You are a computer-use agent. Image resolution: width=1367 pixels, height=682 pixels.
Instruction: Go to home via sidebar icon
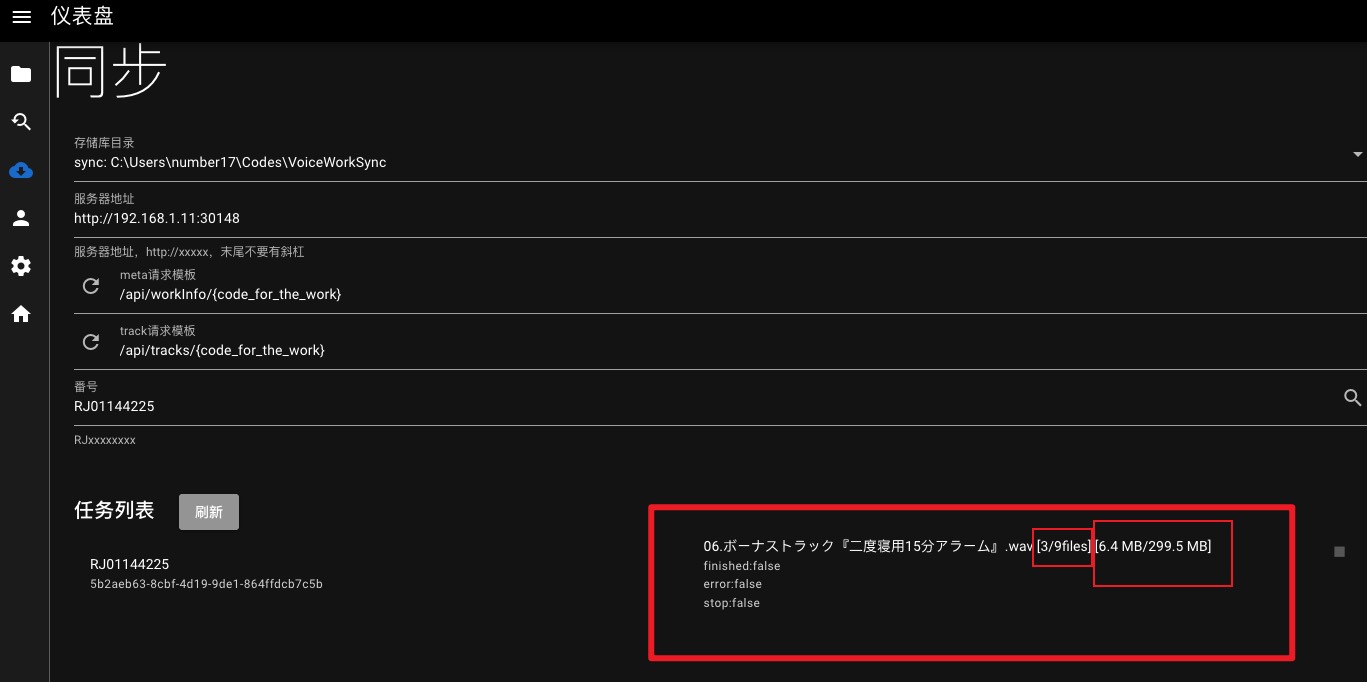[x=21, y=314]
